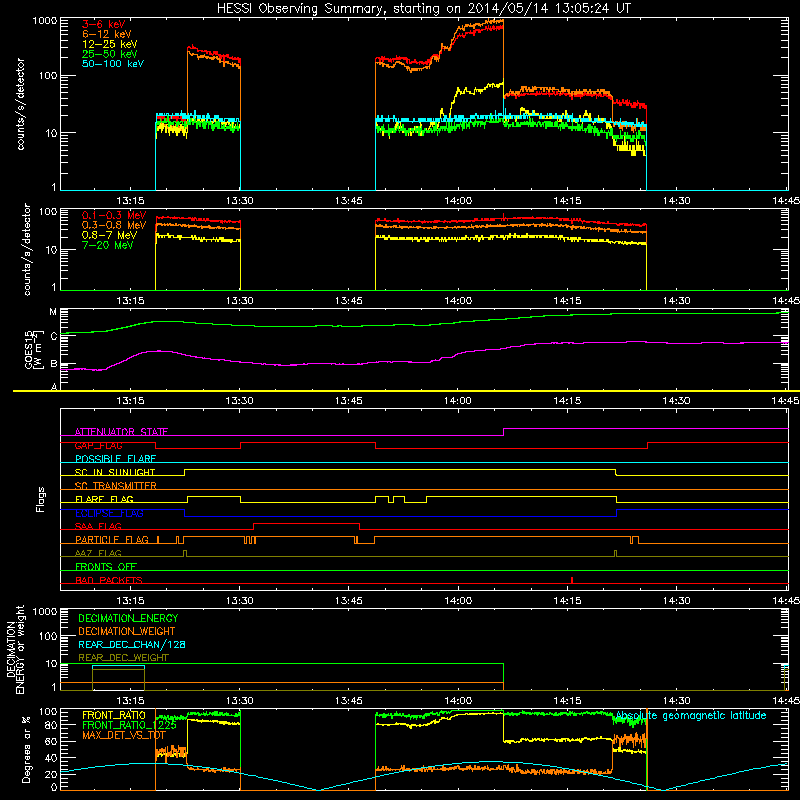Viewport: 800px width, 800px height.
Task: Select the BAD_PACKETS flag label
Action: tap(109, 580)
